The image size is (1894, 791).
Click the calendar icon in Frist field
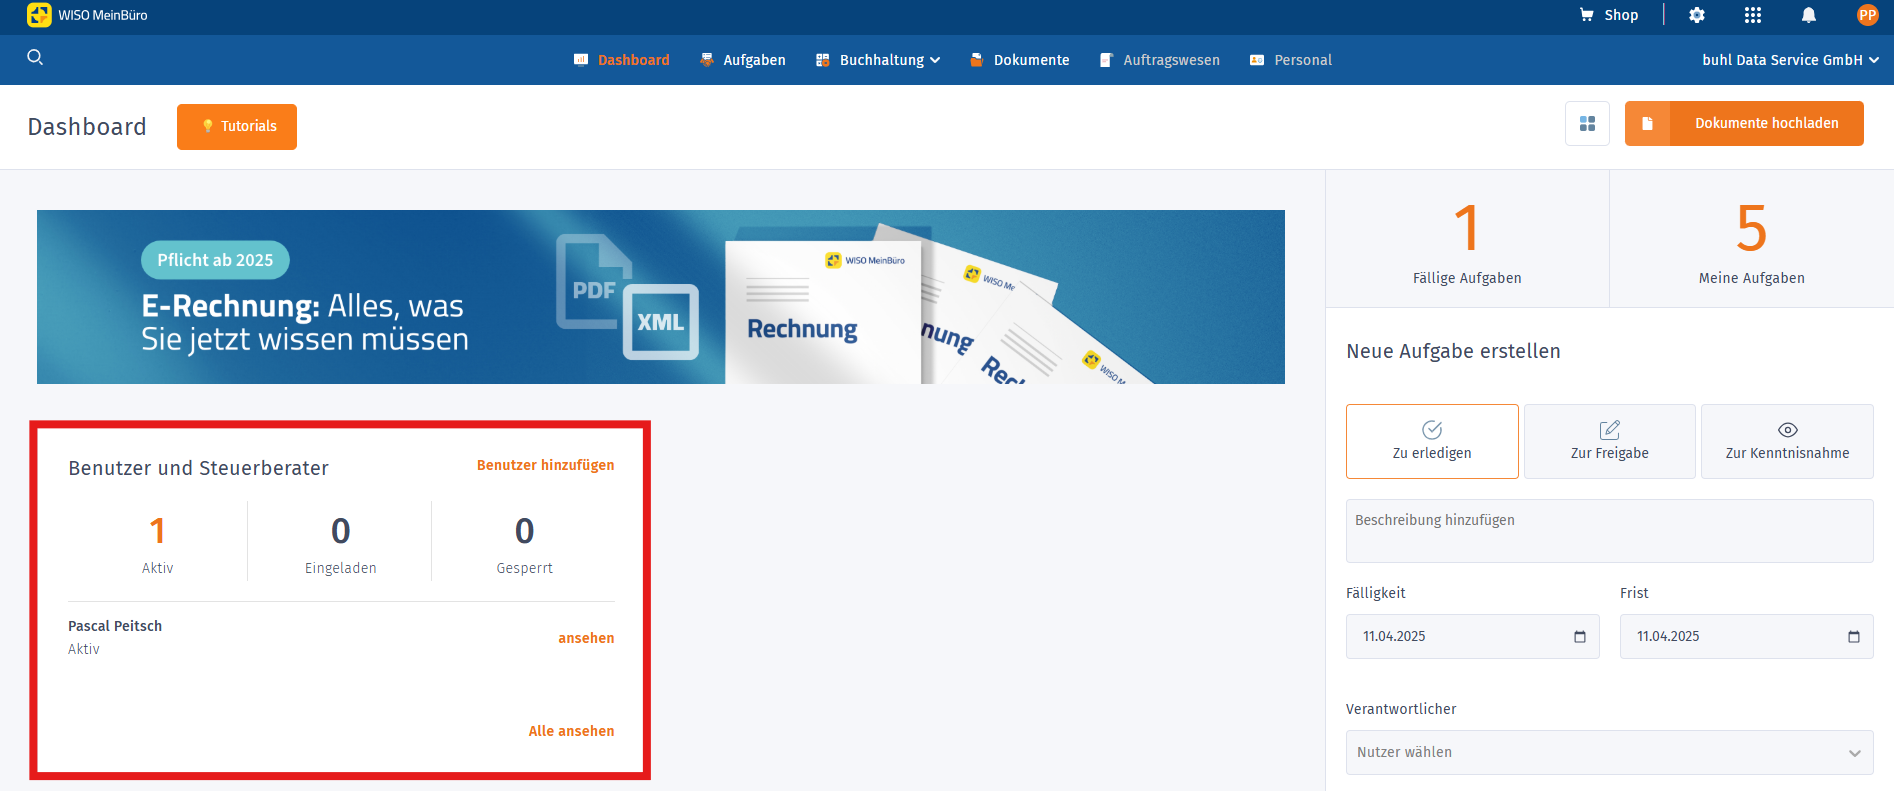tap(1854, 637)
